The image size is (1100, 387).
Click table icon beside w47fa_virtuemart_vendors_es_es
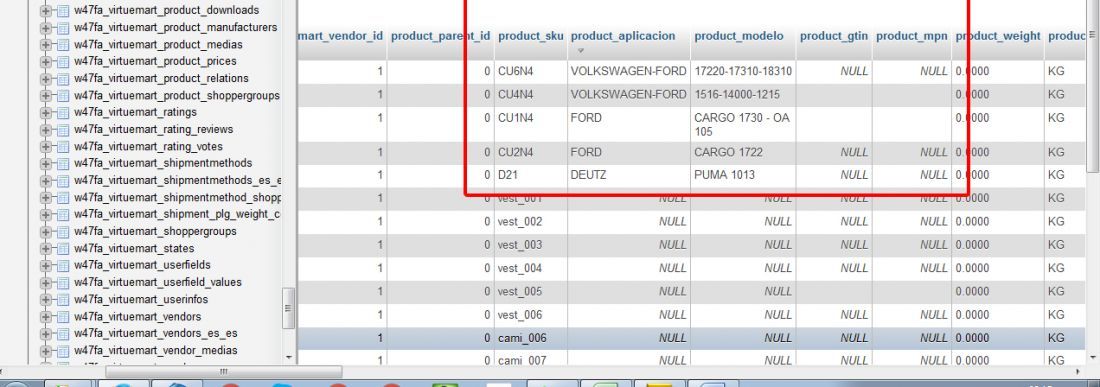(x=62, y=334)
